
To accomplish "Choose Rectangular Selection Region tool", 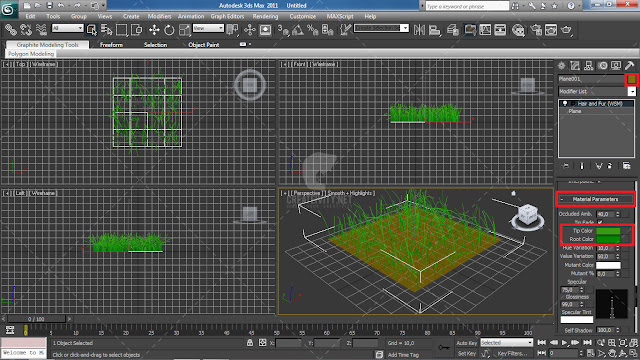I will 122,30.
